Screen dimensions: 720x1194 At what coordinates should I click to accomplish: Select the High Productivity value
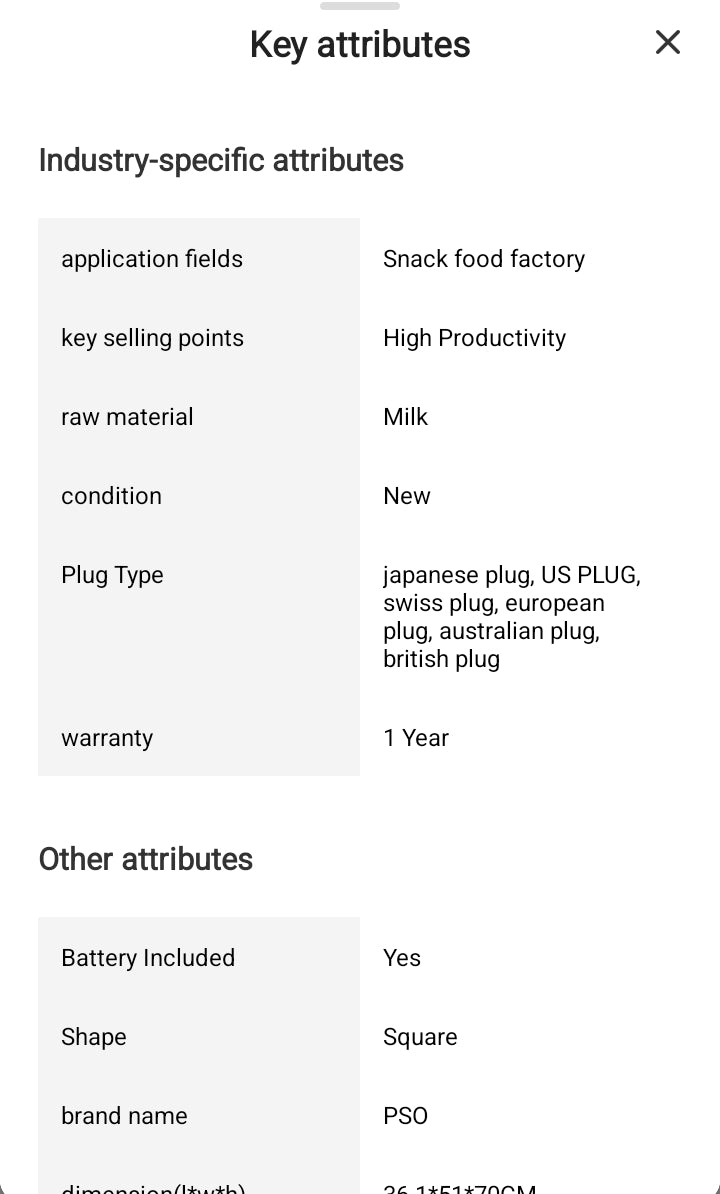pyautogui.click(x=474, y=338)
